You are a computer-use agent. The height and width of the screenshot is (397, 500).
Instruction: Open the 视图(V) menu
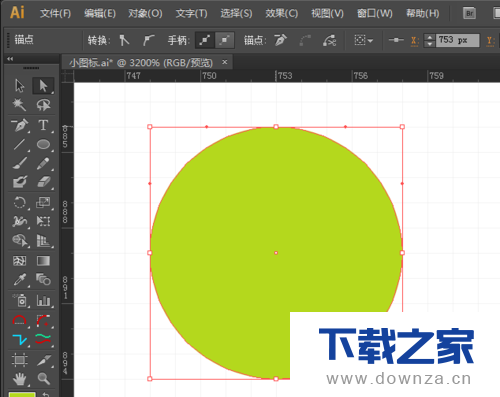tap(327, 13)
